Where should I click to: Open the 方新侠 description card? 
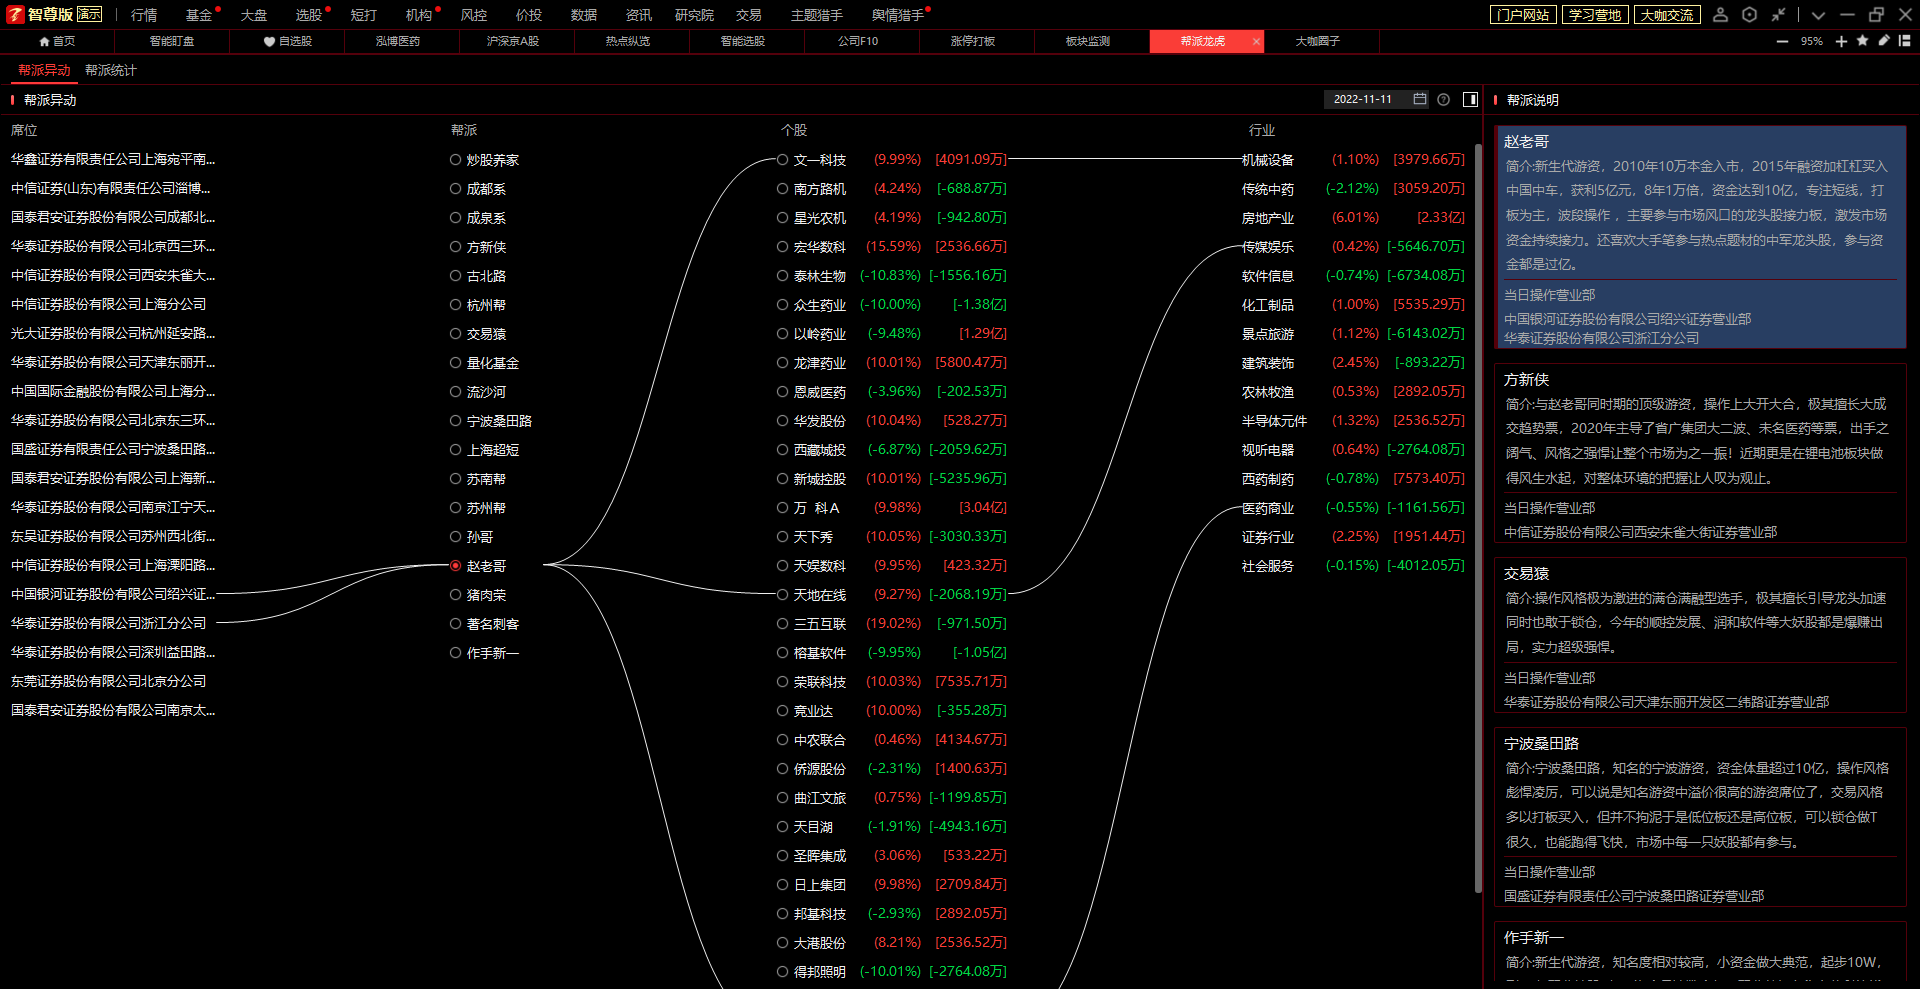pyautogui.click(x=1700, y=454)
